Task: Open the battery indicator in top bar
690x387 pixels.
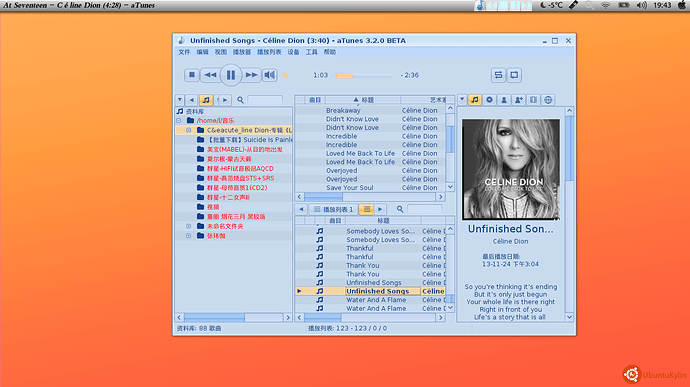Action: click(624, 5)
